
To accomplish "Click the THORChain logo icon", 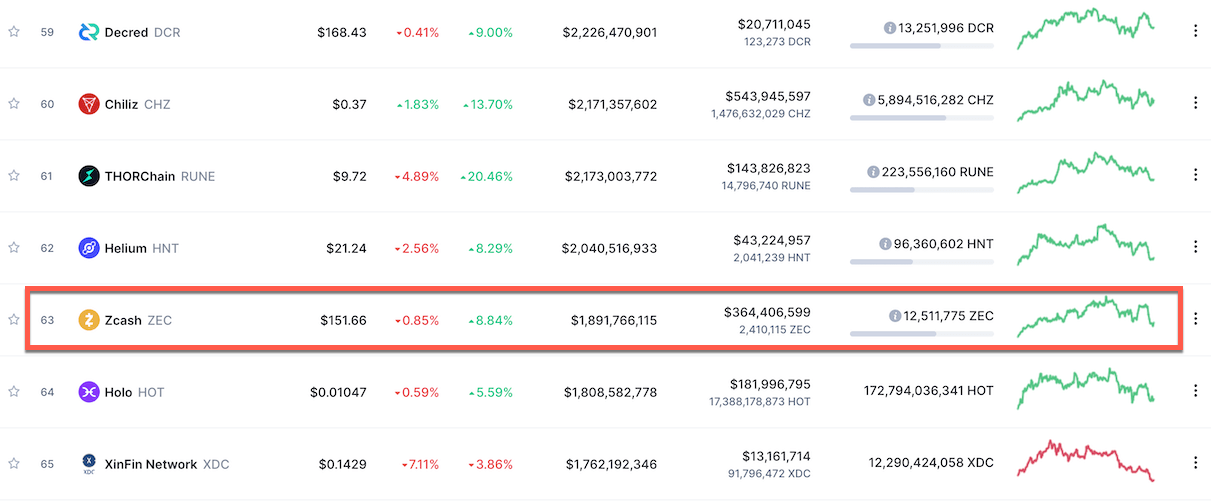I will [88, 176].
